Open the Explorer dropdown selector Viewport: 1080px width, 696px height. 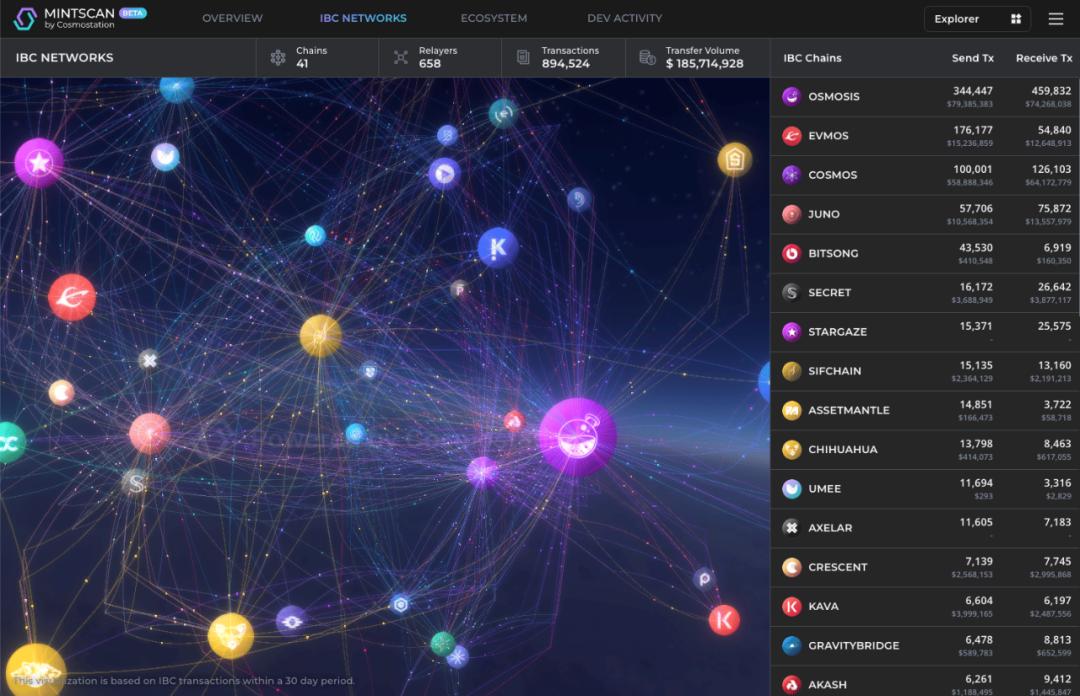[x=977, y=19]
